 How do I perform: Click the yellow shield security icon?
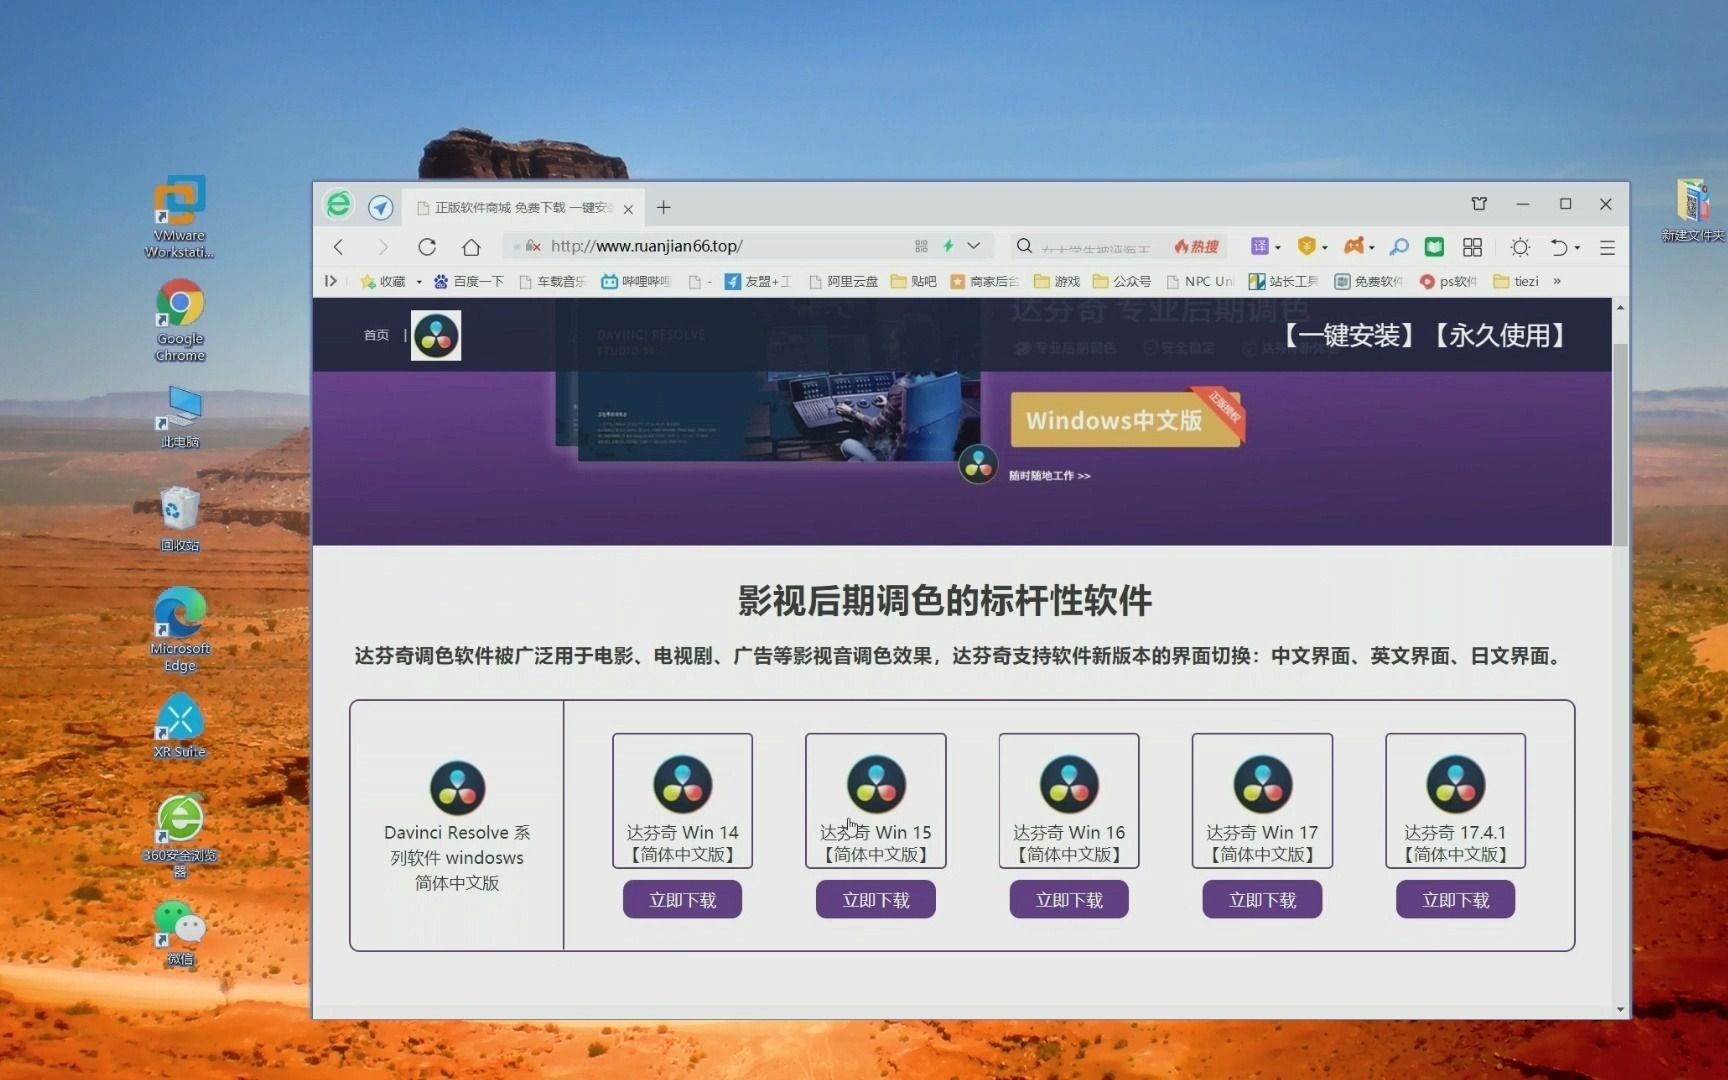1306,246
